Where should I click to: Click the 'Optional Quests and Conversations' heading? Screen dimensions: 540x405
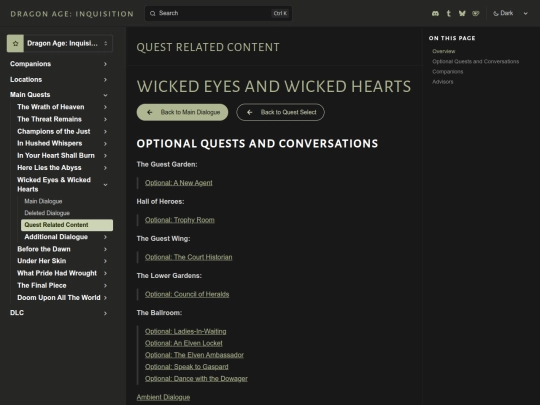257,144
